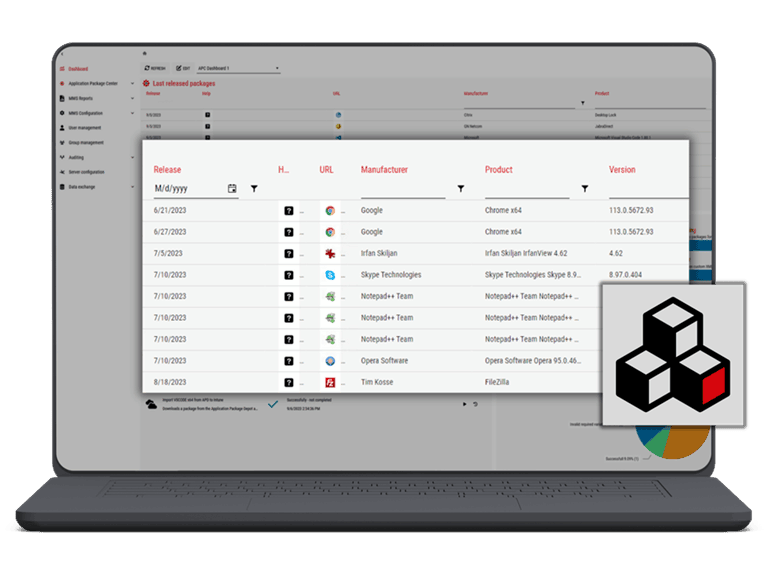Image resolution: width=768 pixels, height=576 pixels.
Task: Sort by the Manufacturer column header
Action: [384, 169]
